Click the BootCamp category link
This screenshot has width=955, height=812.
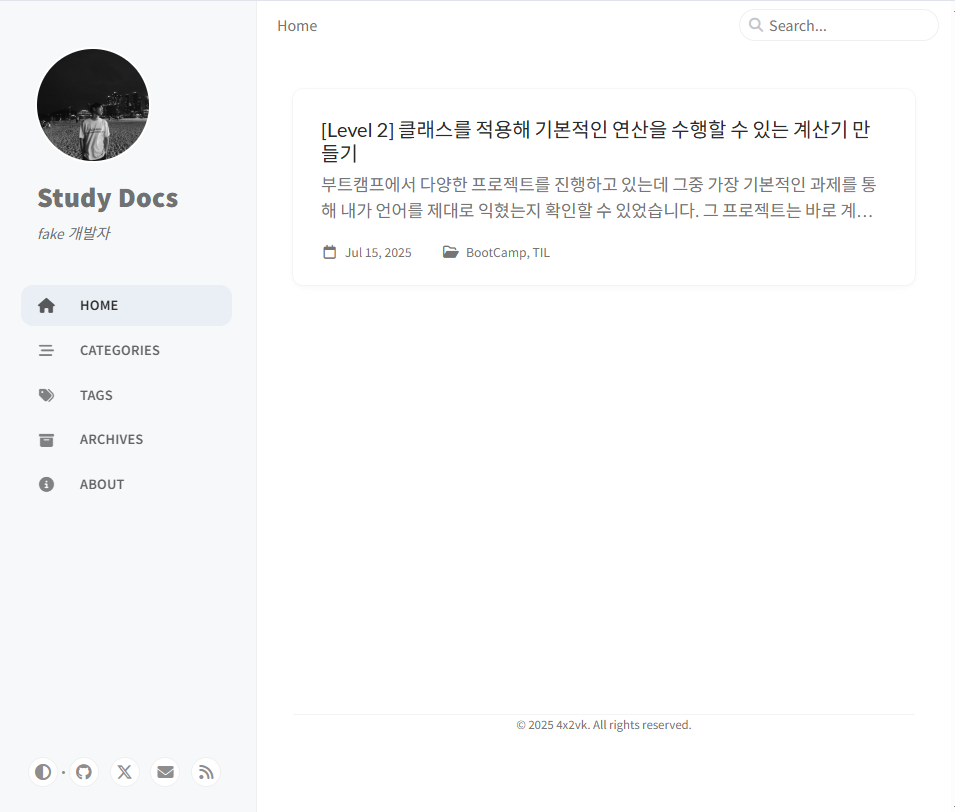(x=494, y=252)
